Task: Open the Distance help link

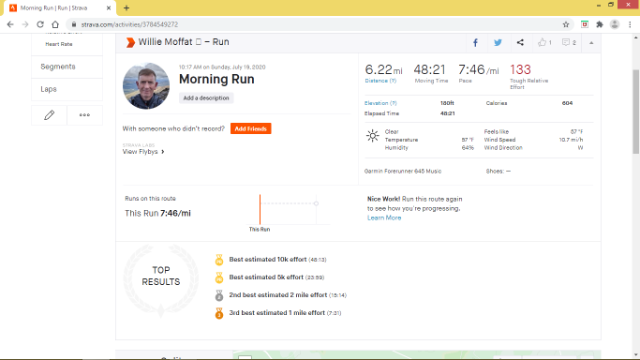Action: pyautogui.click(x=380, y=81)
